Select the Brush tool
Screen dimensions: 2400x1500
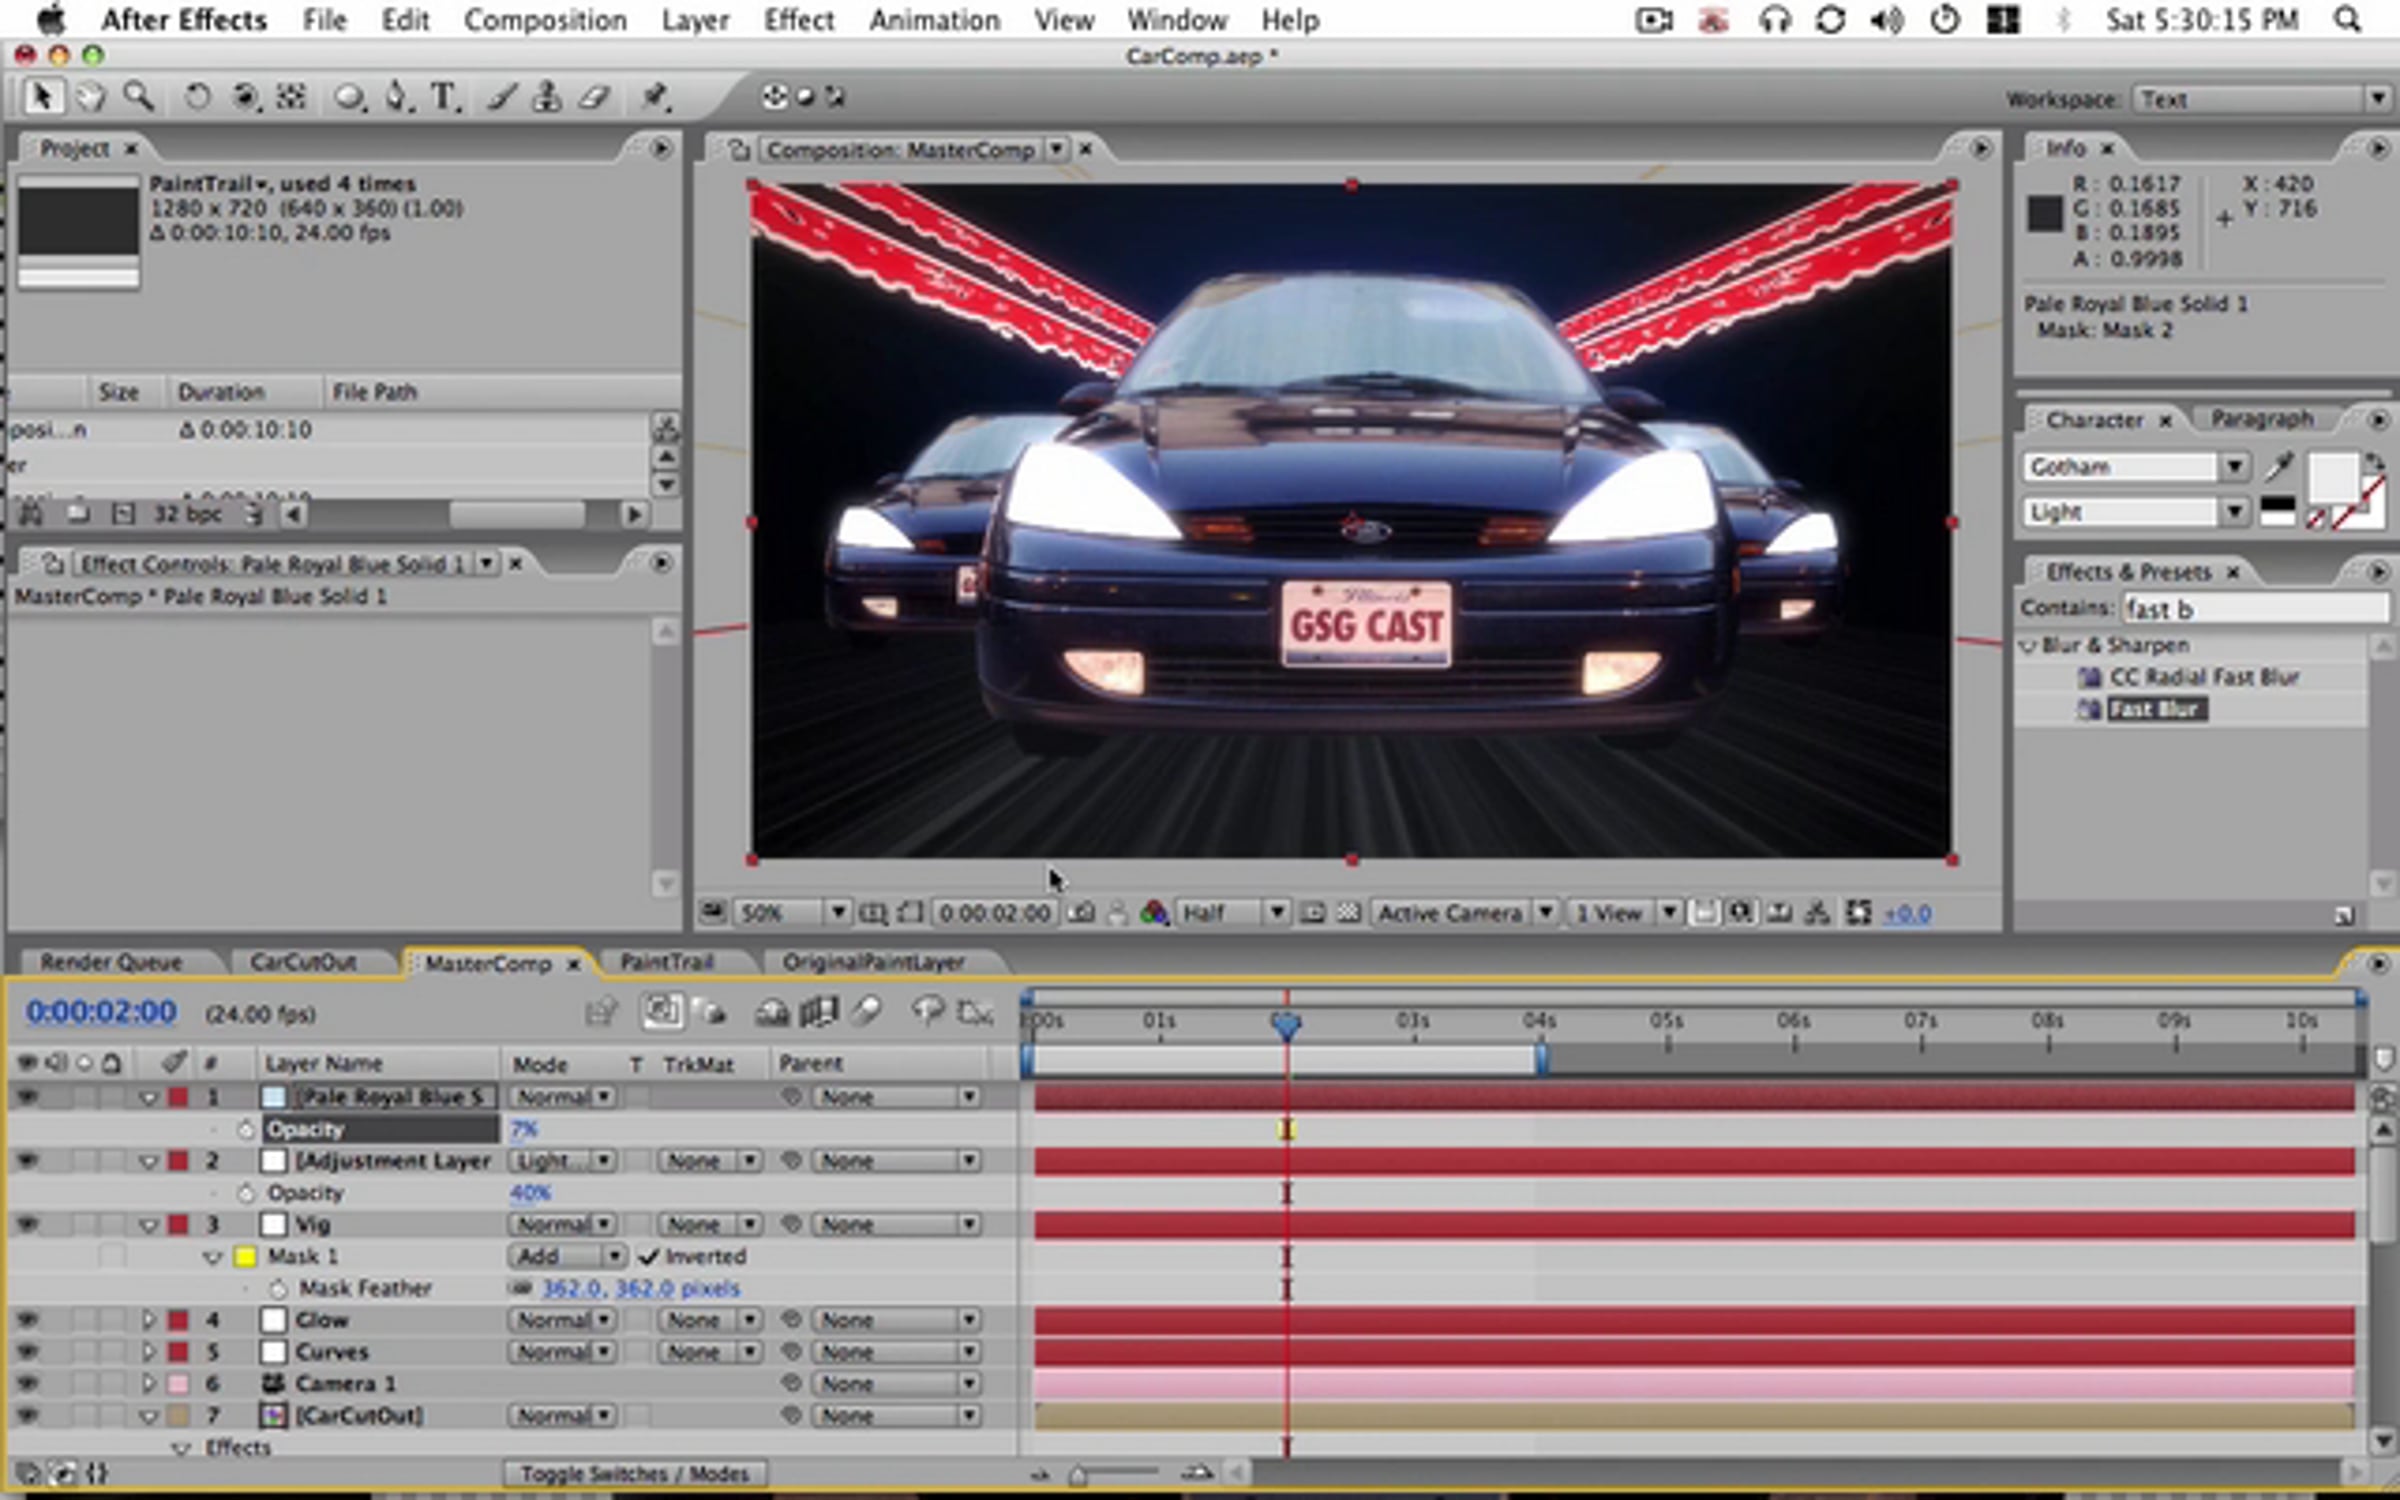[502, 97]
